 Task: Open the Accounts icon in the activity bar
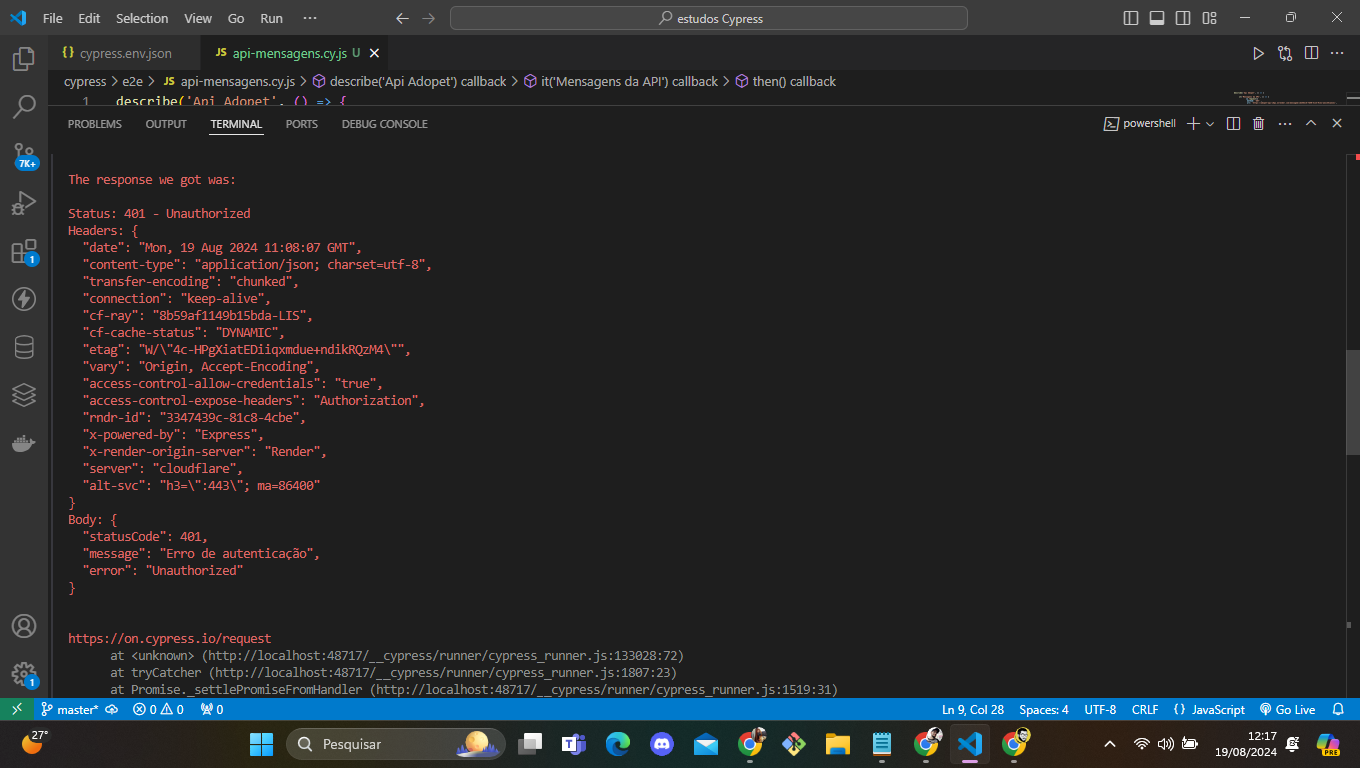(x=24, y=626)
